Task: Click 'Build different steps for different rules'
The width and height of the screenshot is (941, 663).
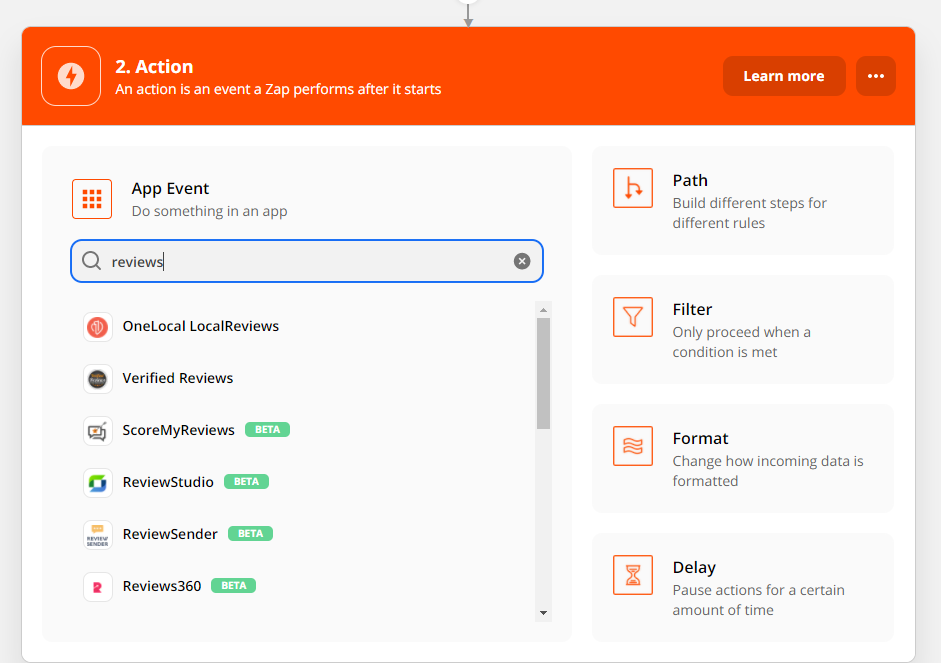Action: coord(750,213)
